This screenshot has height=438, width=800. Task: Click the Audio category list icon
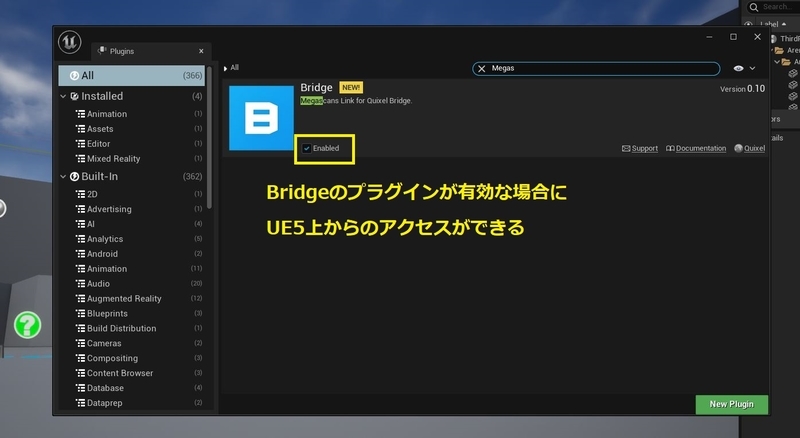tap(80, 283)
